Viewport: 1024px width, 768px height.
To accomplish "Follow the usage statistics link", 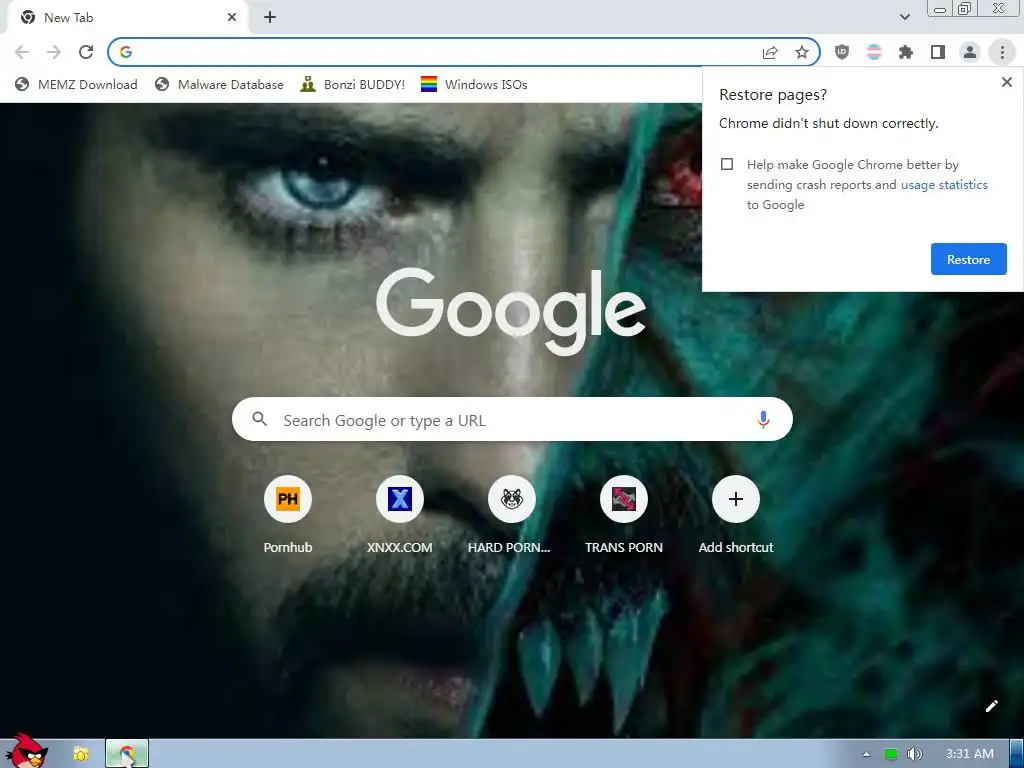I will [944, 185].
